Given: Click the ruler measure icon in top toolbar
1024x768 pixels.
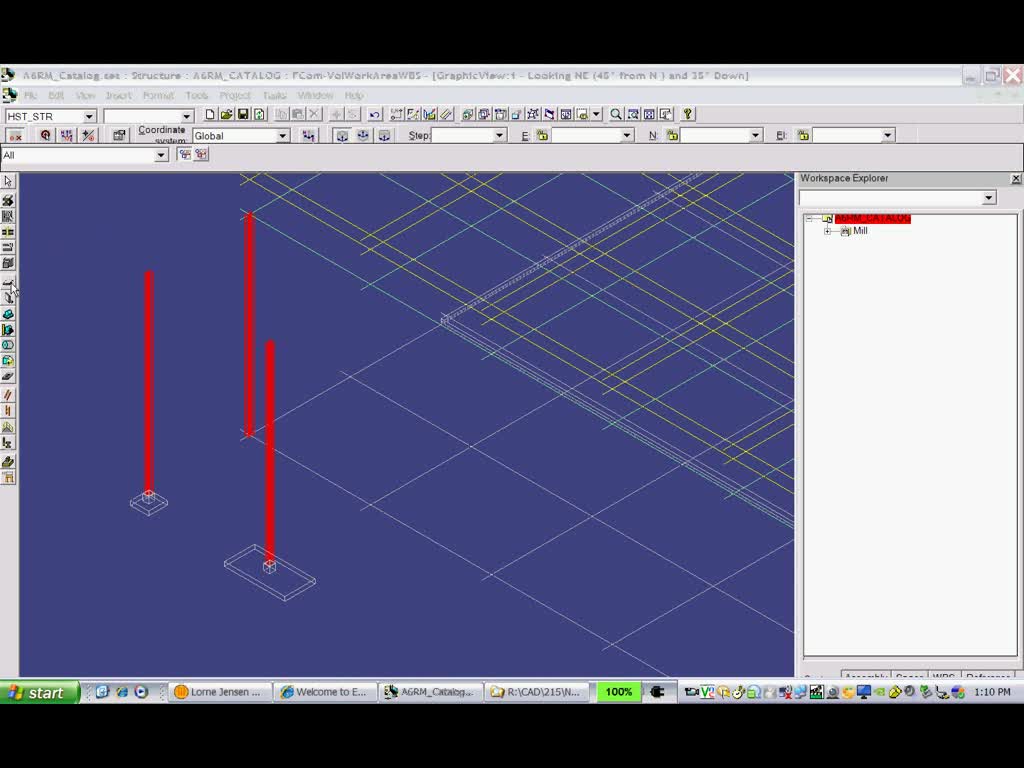Looking at the screenshot, I should point(446,114).
